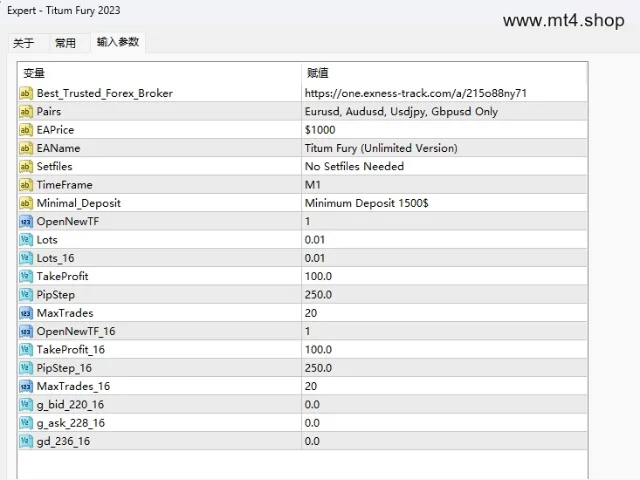Viewport: 640px width, 480px height.
Task: Click the integer icon beside OpenNewTF_16
Action: coord(26,331)
